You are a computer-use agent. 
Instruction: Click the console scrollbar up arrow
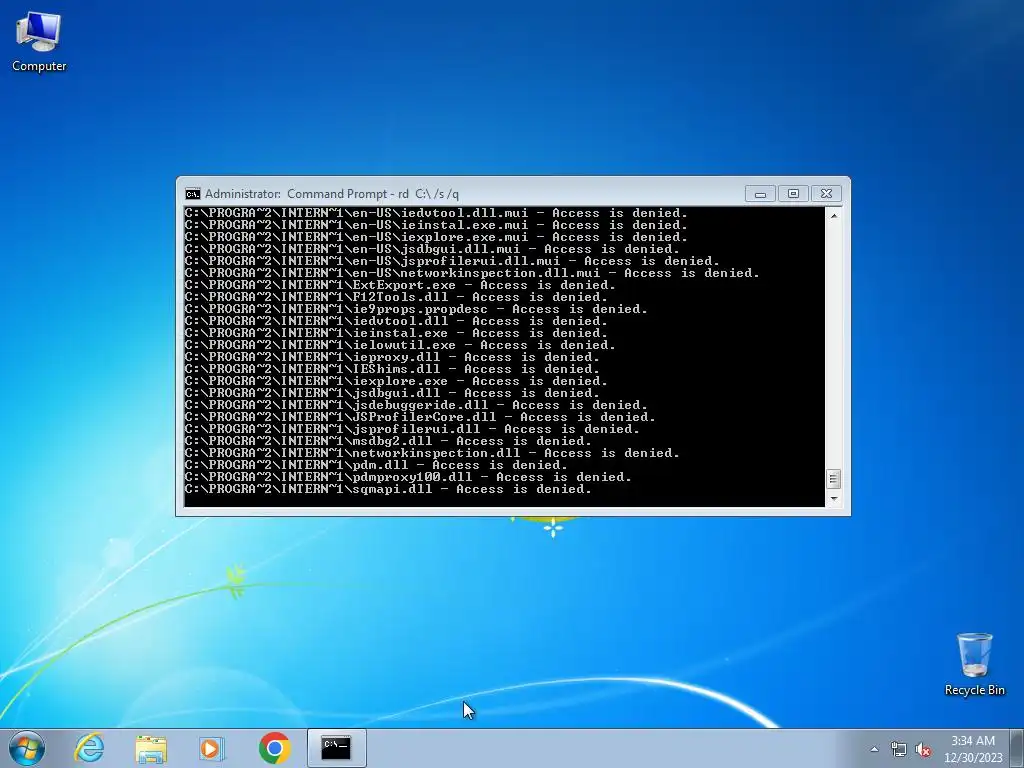pos(833,215)
